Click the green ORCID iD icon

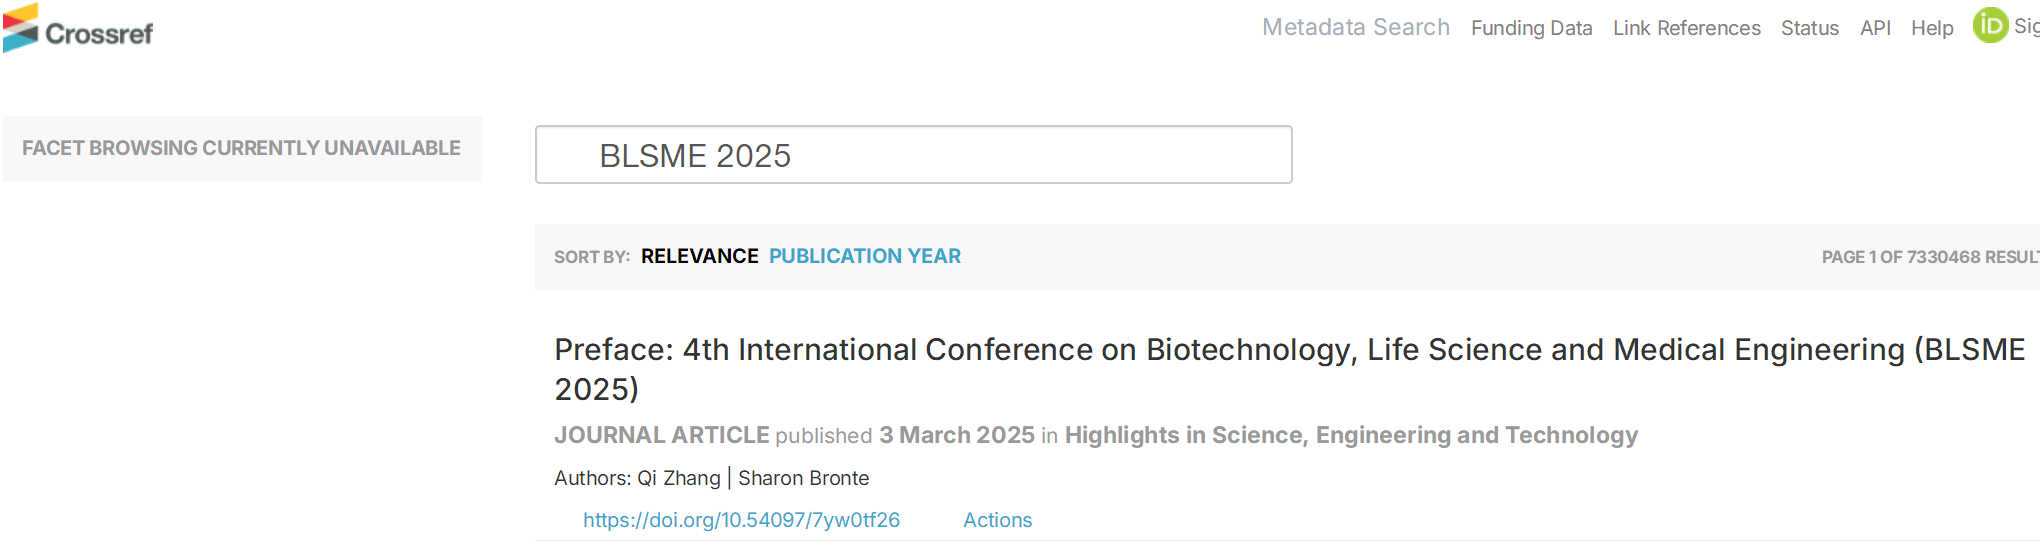1989,25
